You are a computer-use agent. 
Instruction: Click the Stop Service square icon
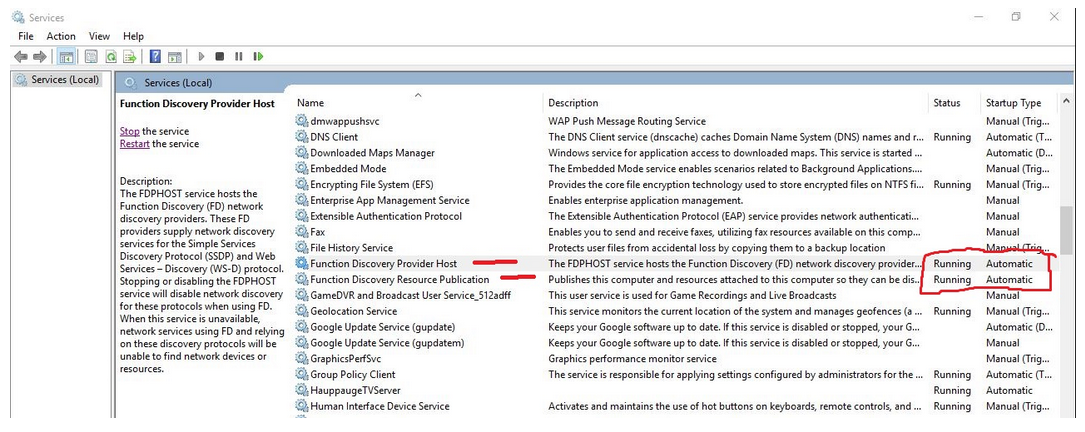(x=219, y=57)
